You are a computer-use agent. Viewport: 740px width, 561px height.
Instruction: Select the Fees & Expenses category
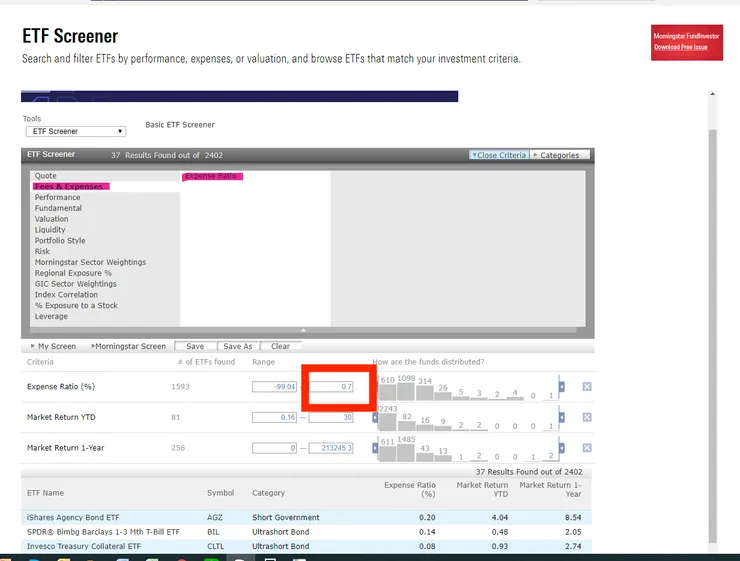click(71, 187)
